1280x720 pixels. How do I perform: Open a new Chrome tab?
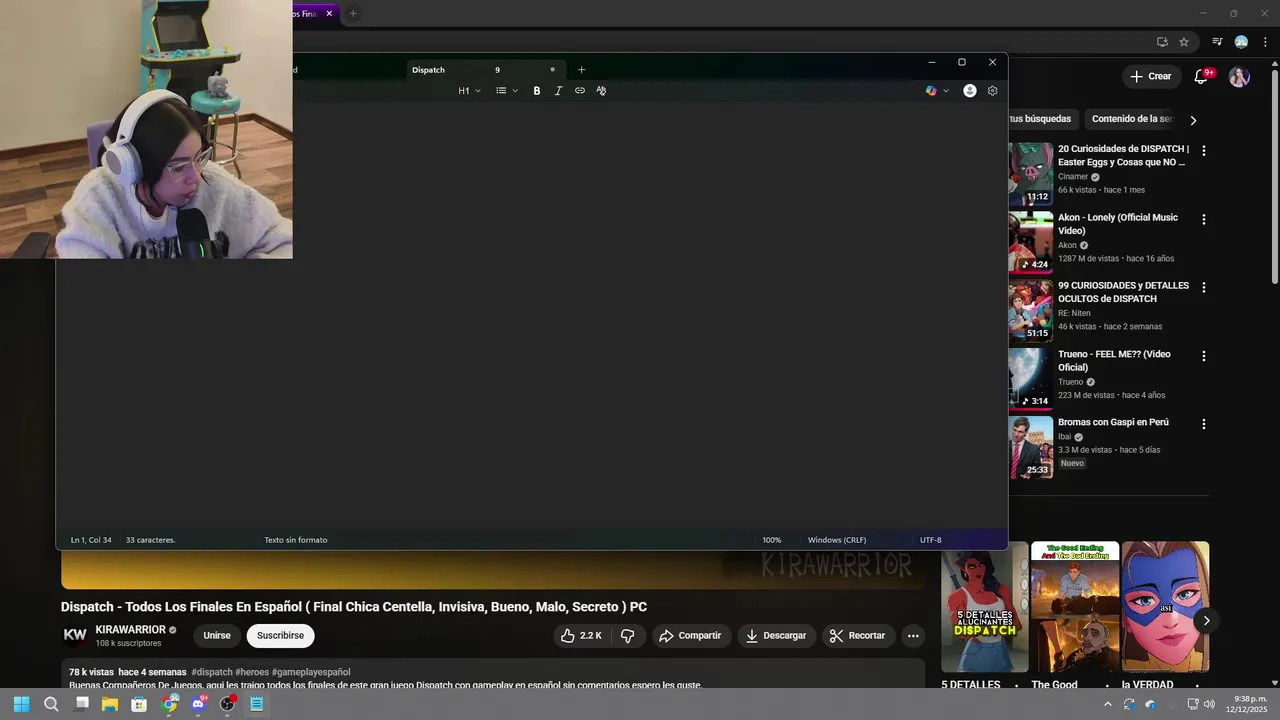pyautogui.click(x=352, y=13)
